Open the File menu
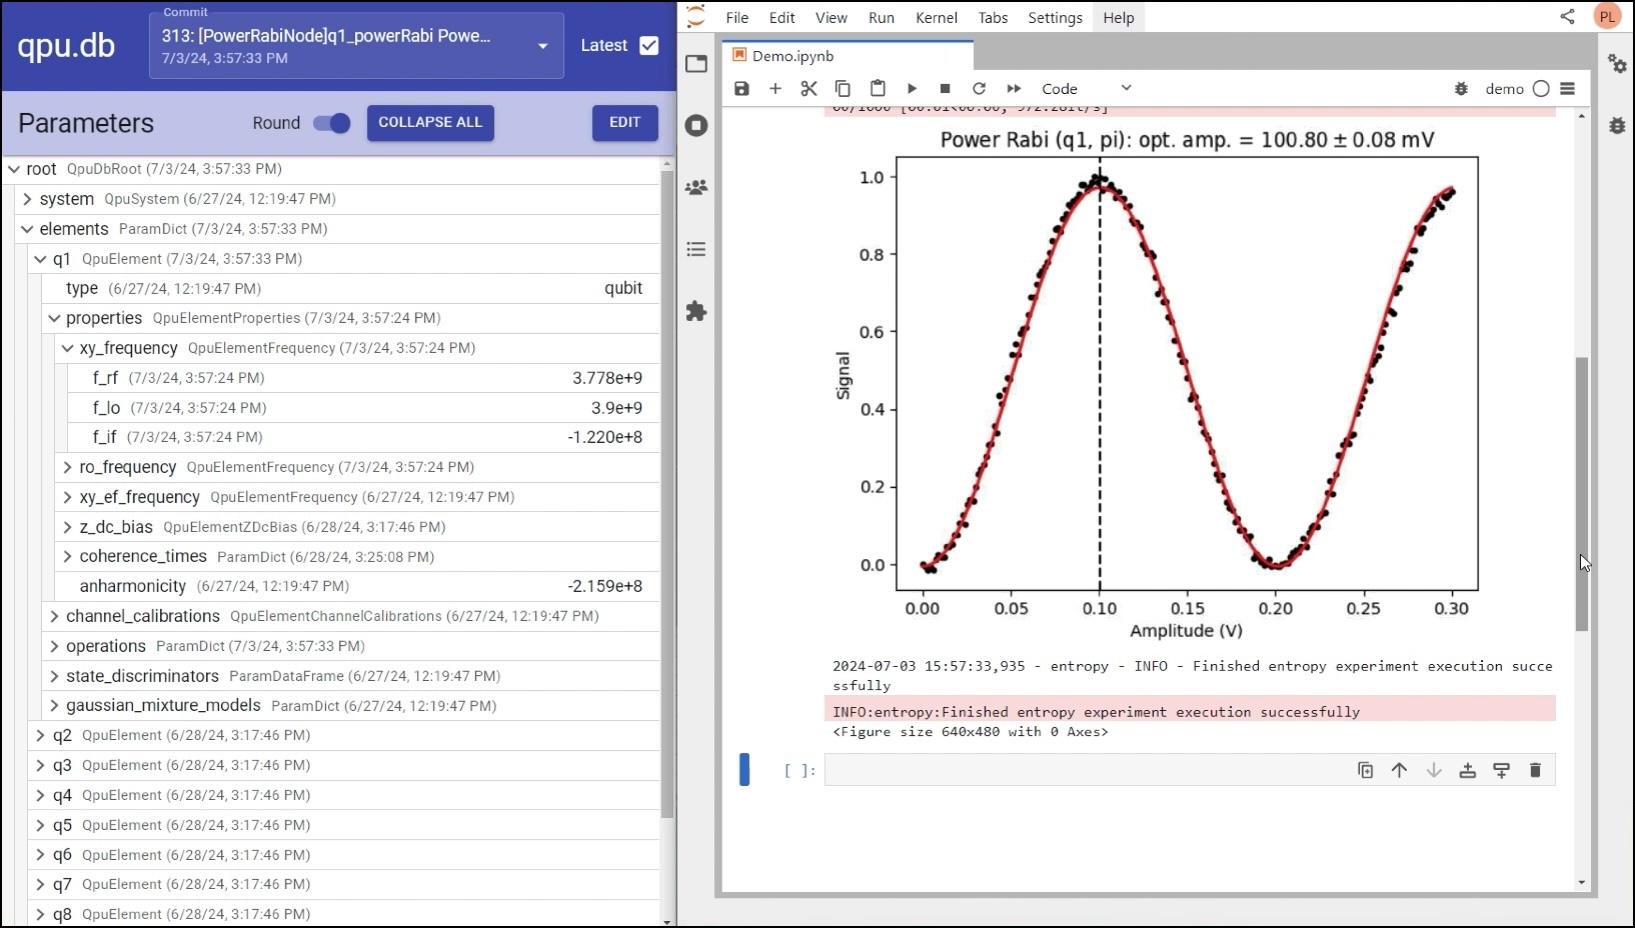 (737, 17)
